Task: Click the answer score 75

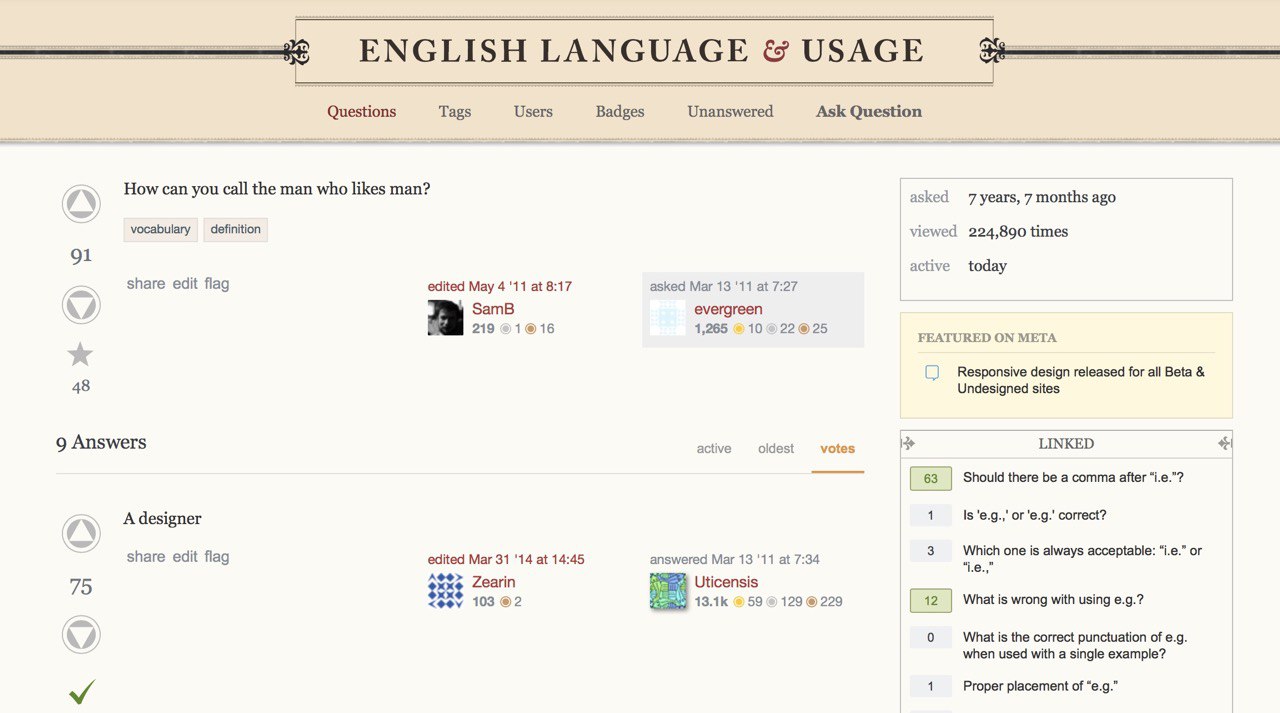Action: coord(81,587)
